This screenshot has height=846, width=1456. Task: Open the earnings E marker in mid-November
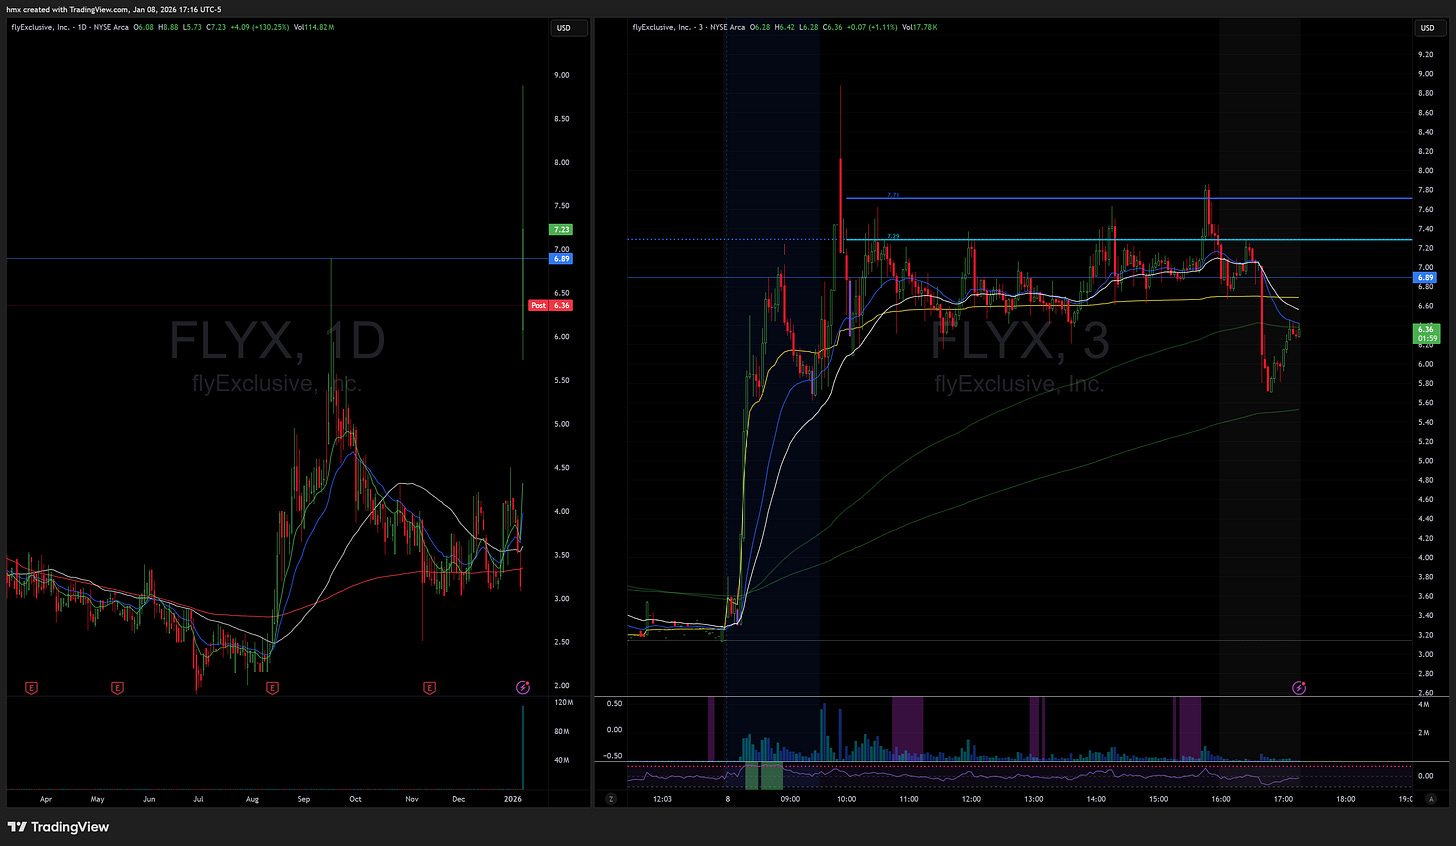click(x=429, y=688)
